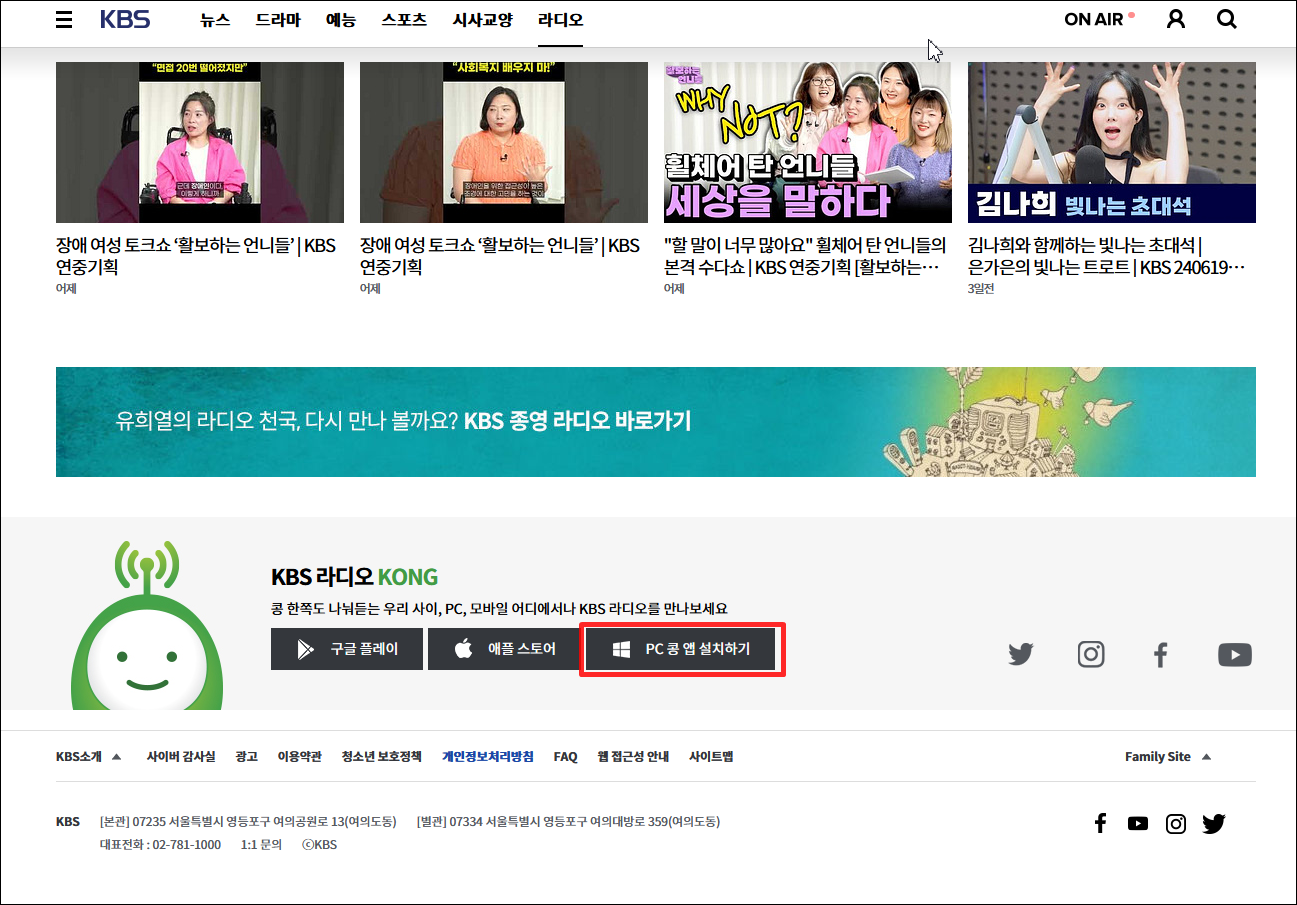Click the PC 콩 앱 설치하기 button
Screen dimensions: 1297x905
click(682, 649)
